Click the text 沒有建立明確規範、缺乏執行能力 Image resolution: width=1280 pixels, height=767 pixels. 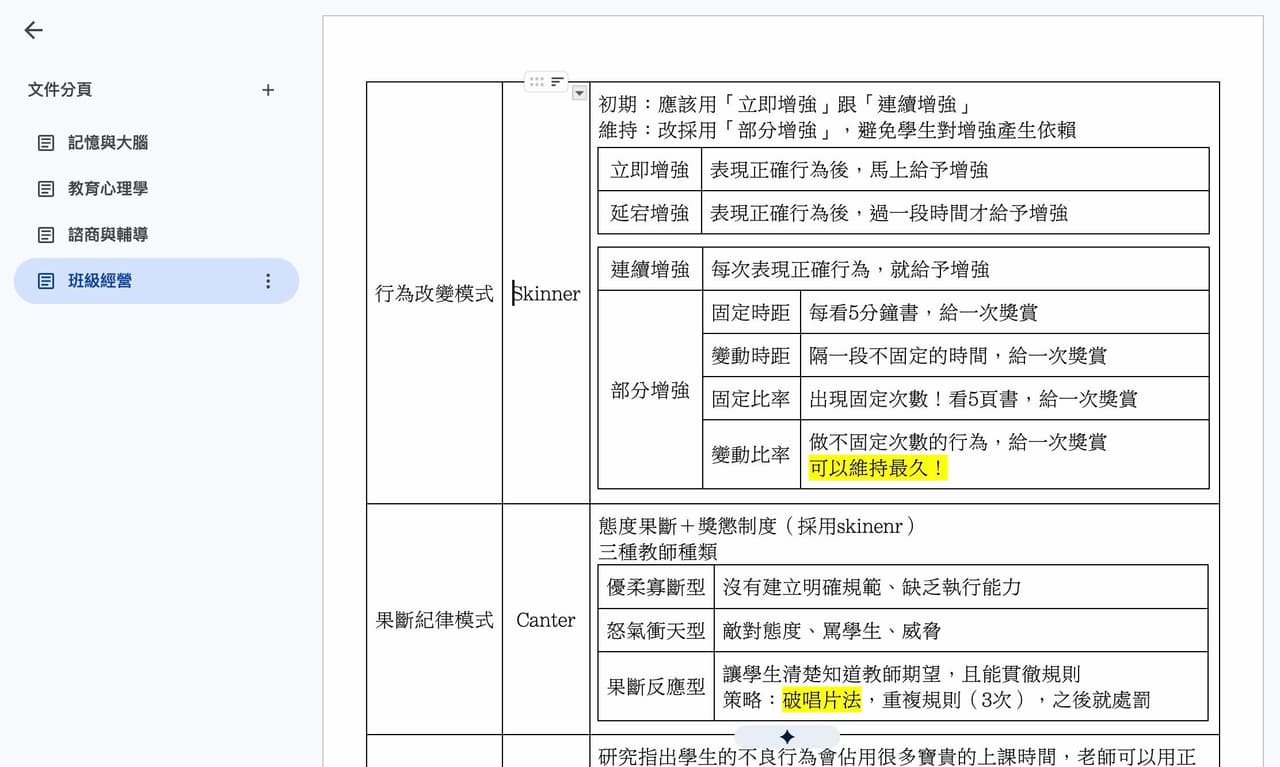point(872,587)
